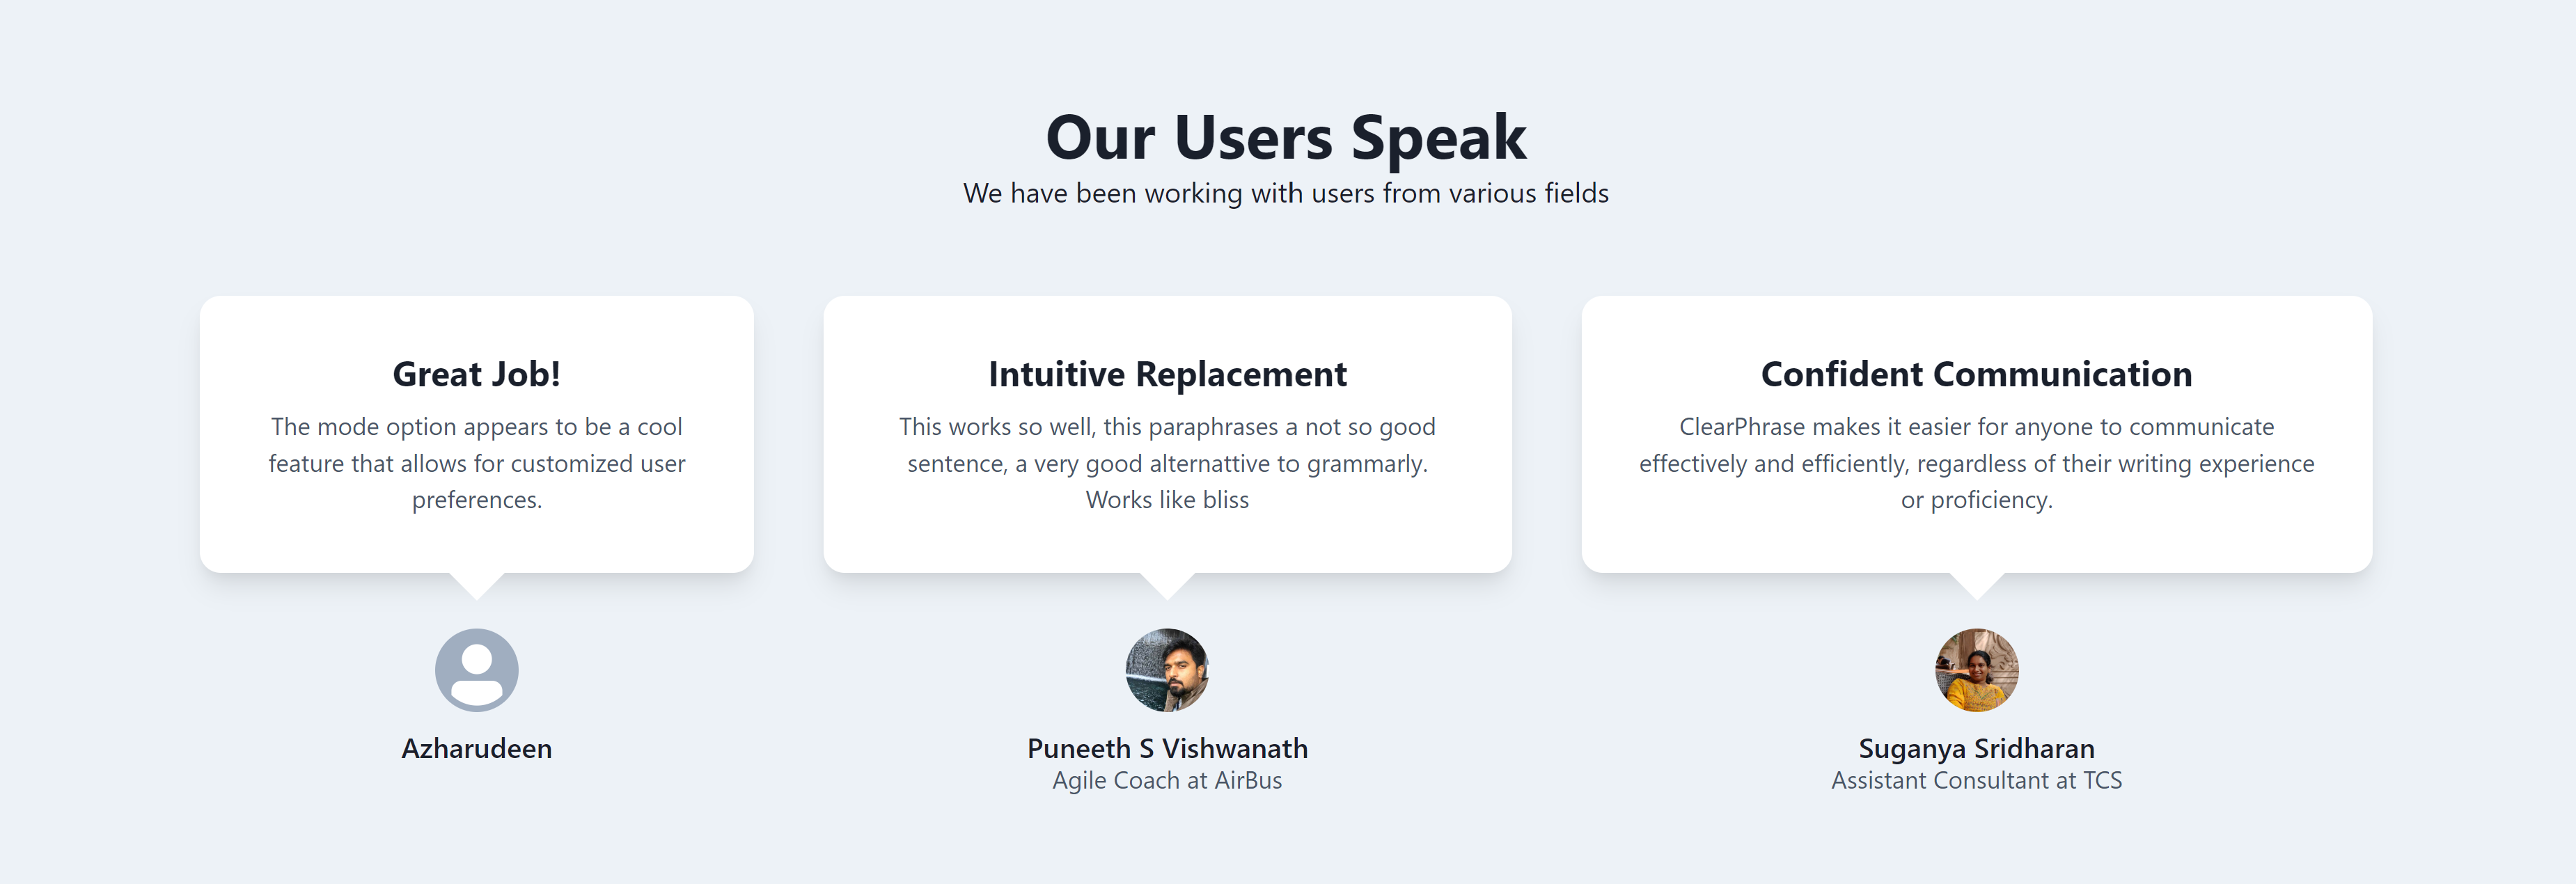Select the Azharudeen name label
The image size is (2576, 884).
click(x=477, y=748)
